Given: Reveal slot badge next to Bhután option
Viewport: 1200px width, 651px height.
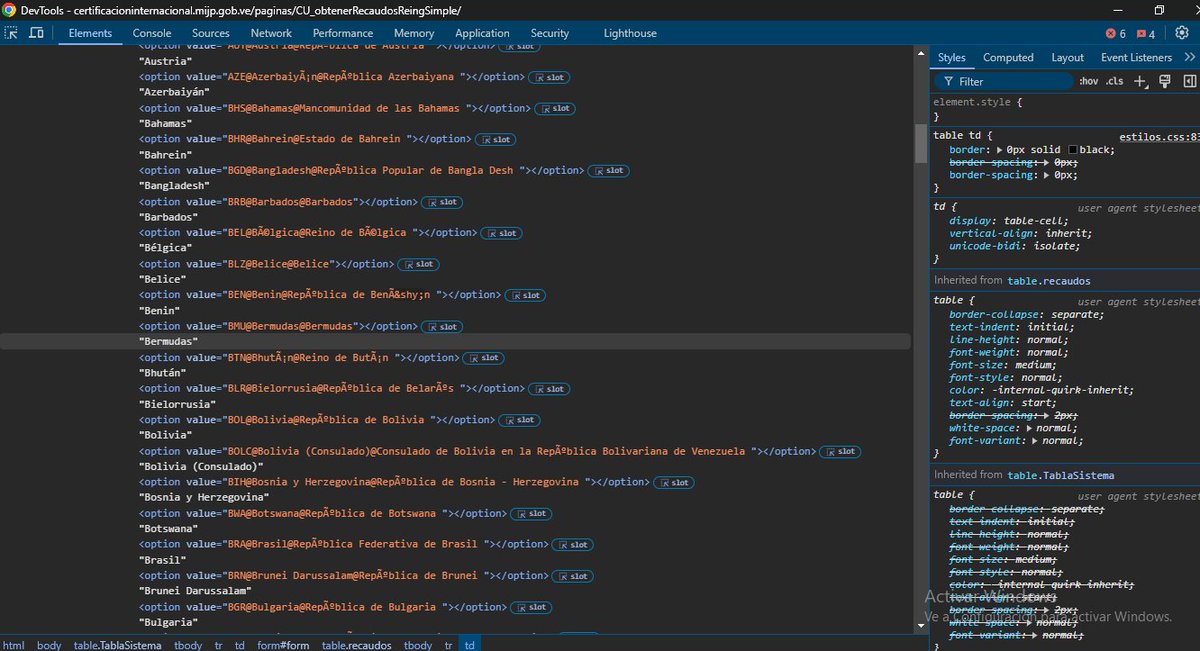Looking at the screenshot, I should click(484, 358).
